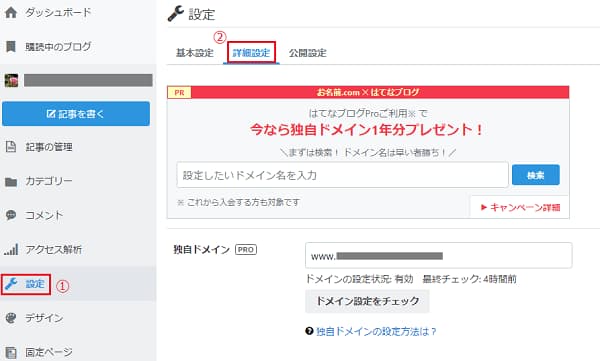Click the ドメイン設定をチェック button
Viewport: 600px width, 361px height.
click(x=367, y=301)
